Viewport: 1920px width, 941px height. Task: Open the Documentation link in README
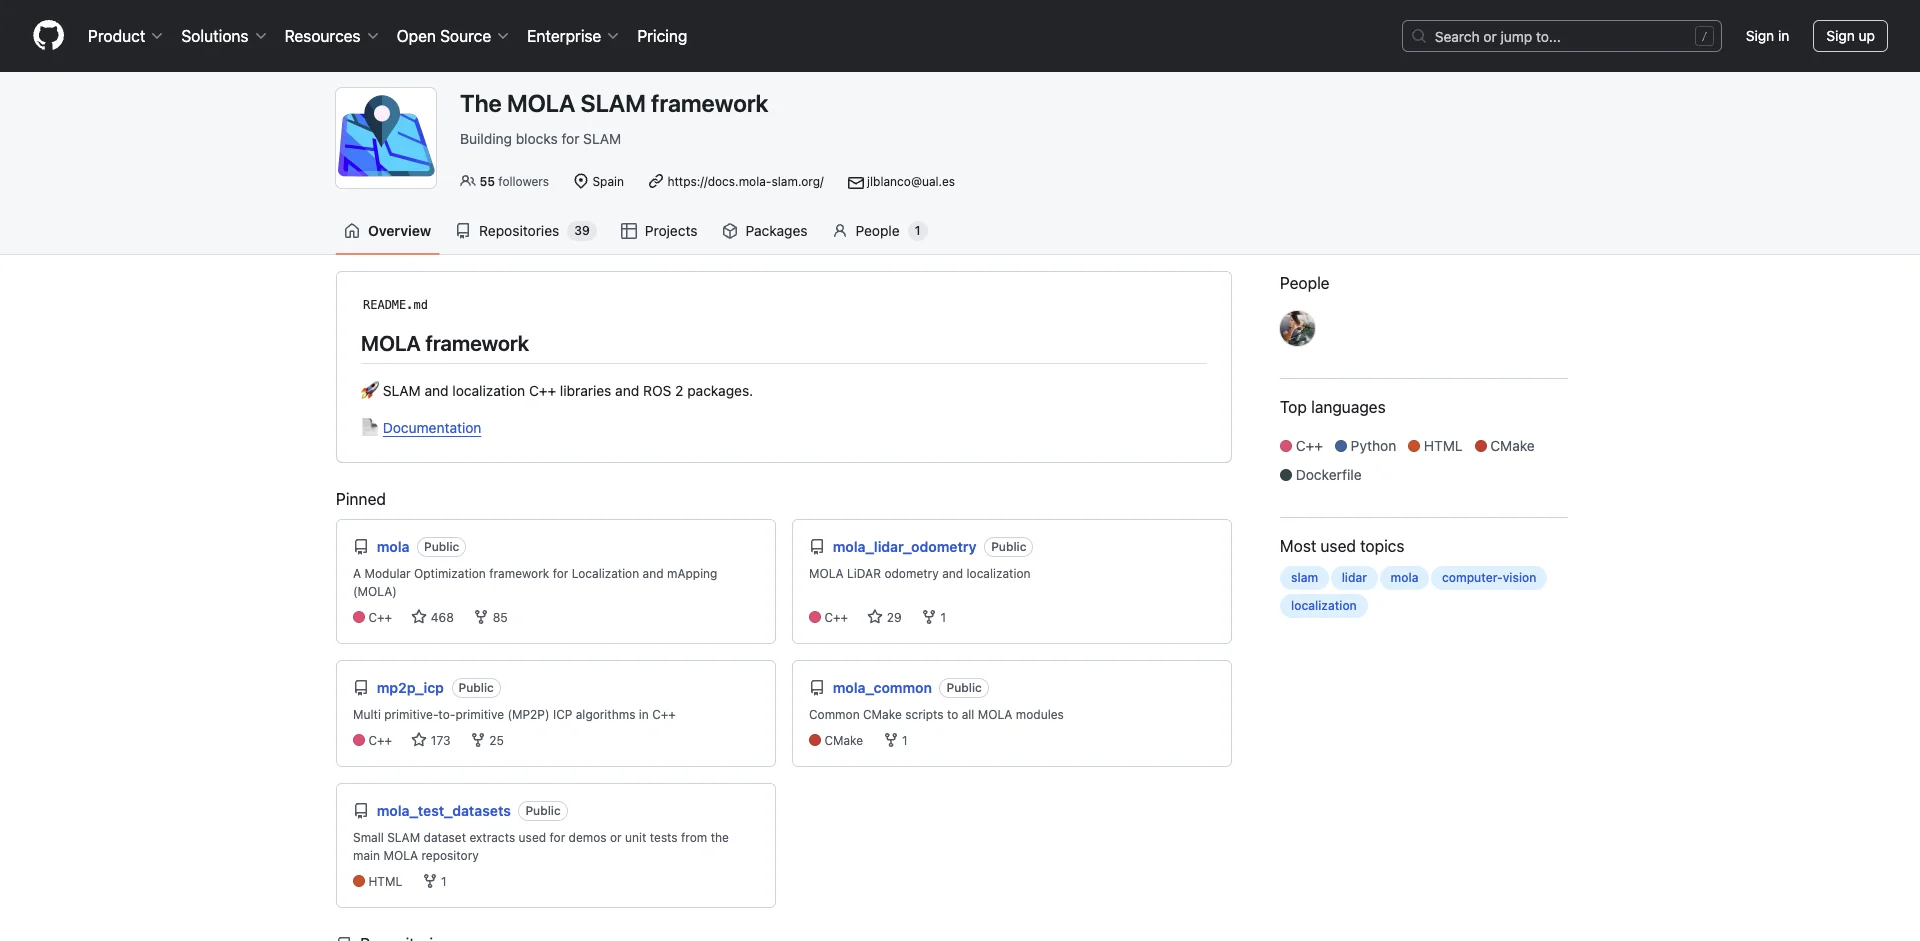click(x=432, y=428)
